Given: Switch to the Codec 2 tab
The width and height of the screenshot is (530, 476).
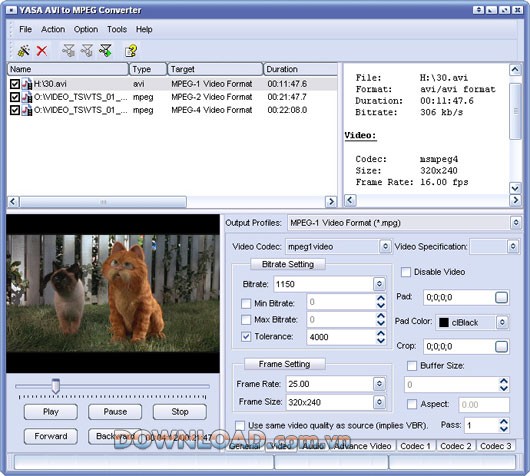Looking at the screenshot, I should pos(456,446).
